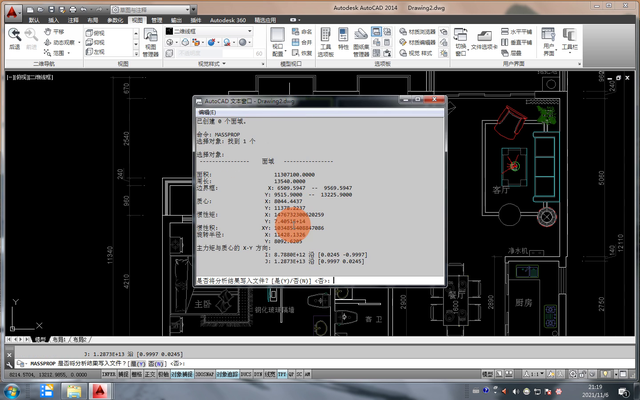
Task: Switch to the 注释 (Annotate) ribbon tab
Action: (73, 20)
